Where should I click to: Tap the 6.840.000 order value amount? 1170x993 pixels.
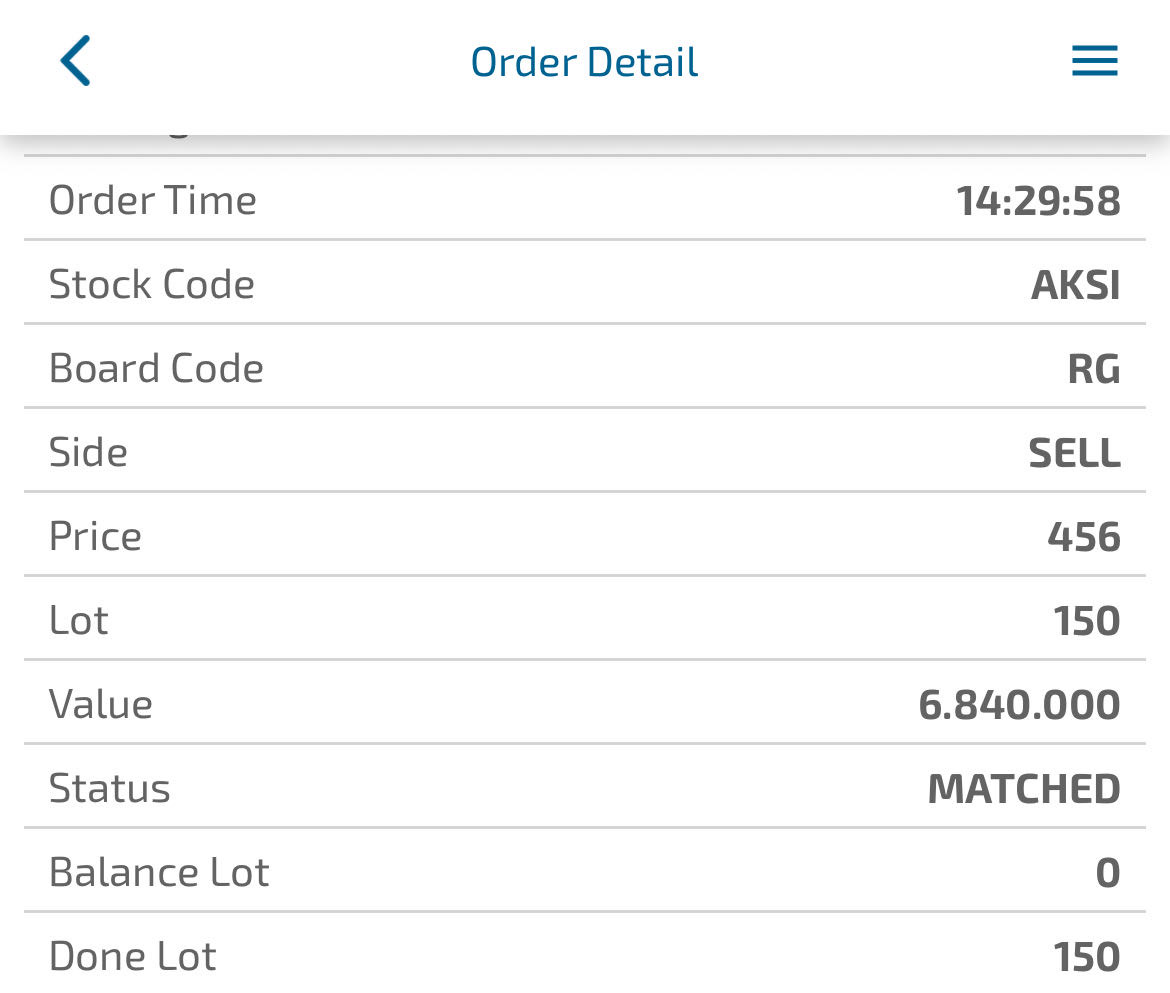1019,706
